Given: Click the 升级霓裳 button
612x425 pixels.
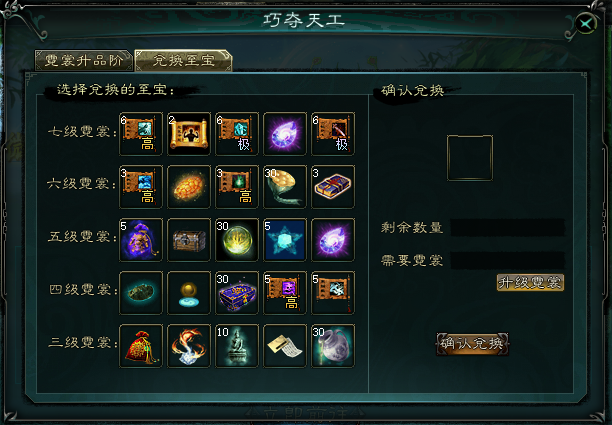Looking at the screenshot, I should [530, 282].
